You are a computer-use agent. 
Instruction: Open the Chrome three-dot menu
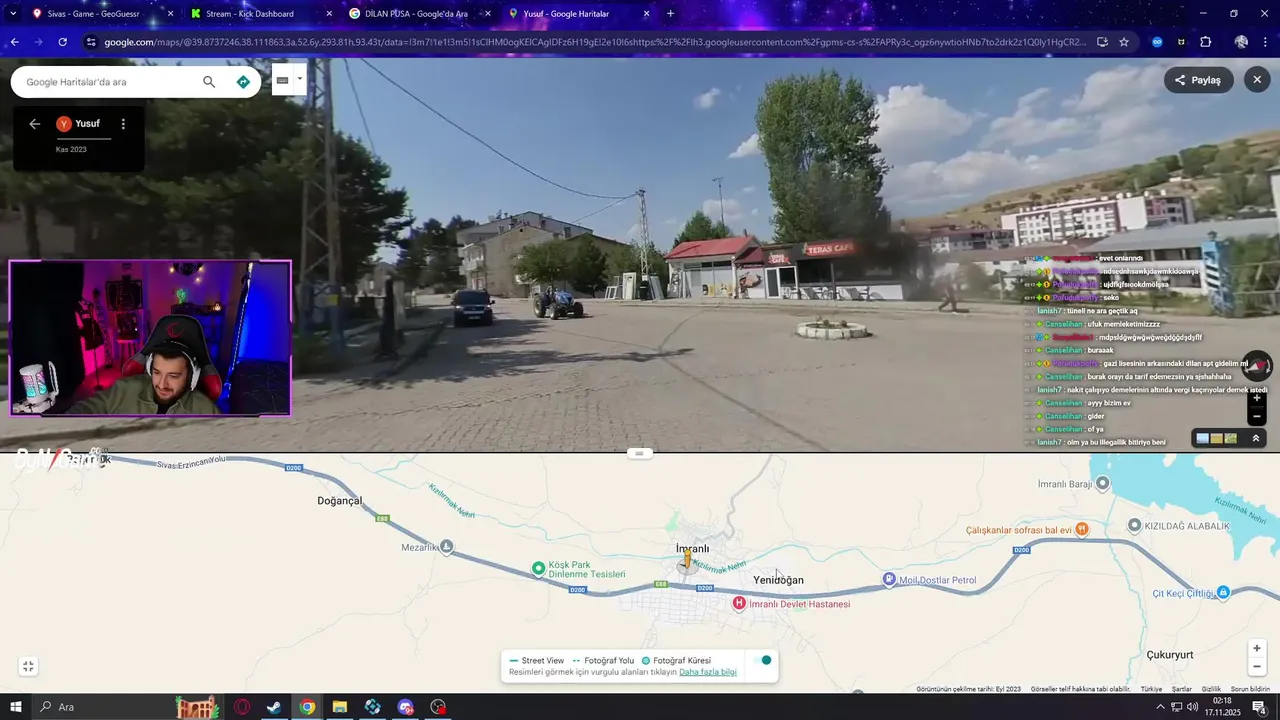(1266, 42)
